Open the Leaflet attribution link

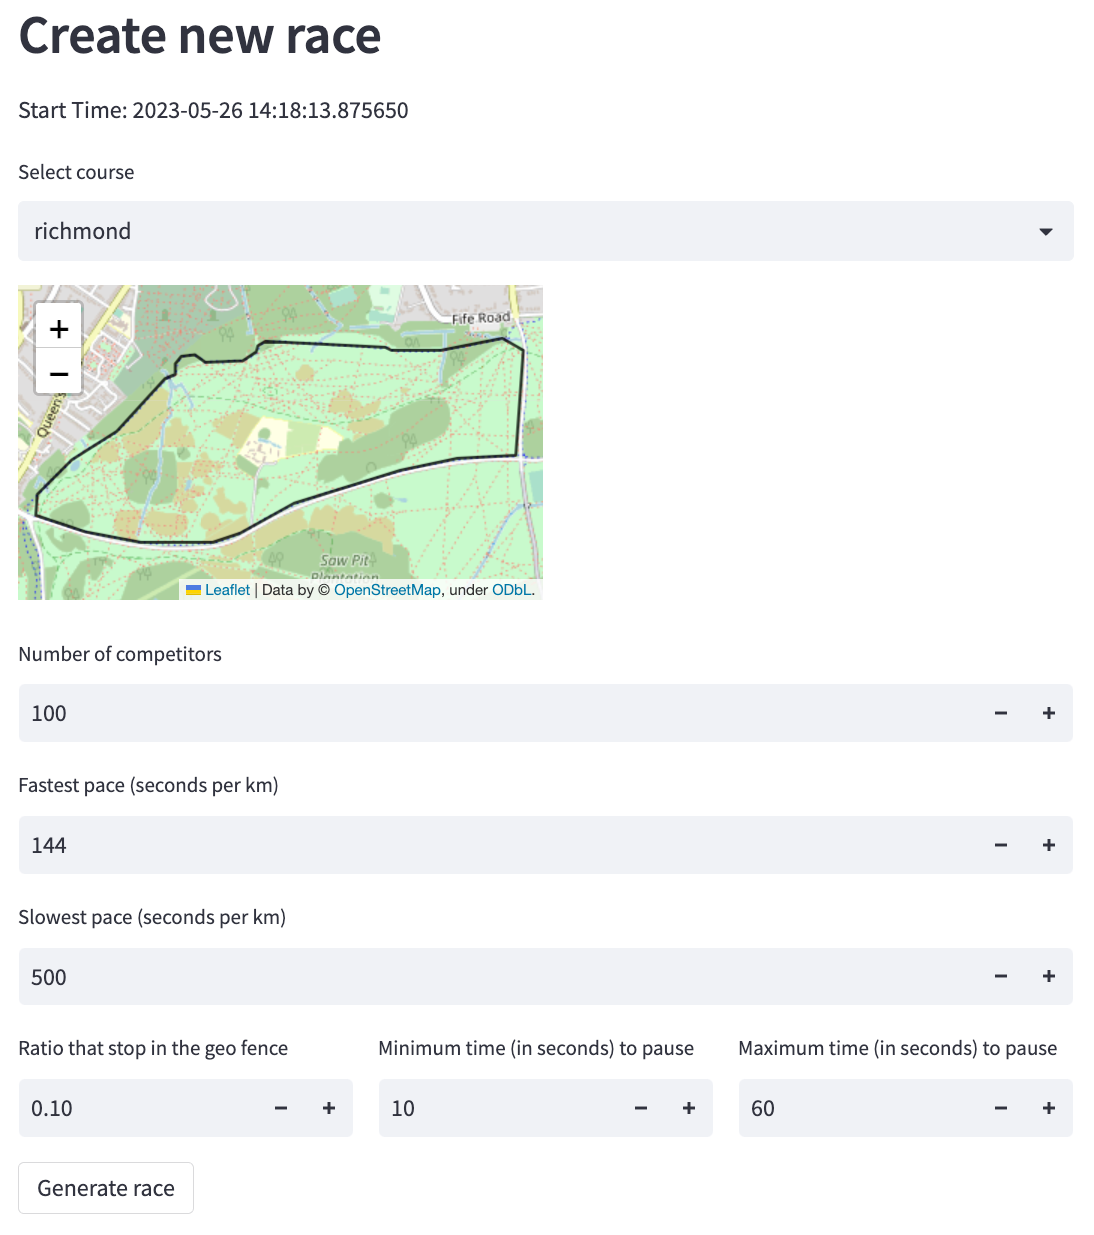pyautogui.click(x=227, y=590)
